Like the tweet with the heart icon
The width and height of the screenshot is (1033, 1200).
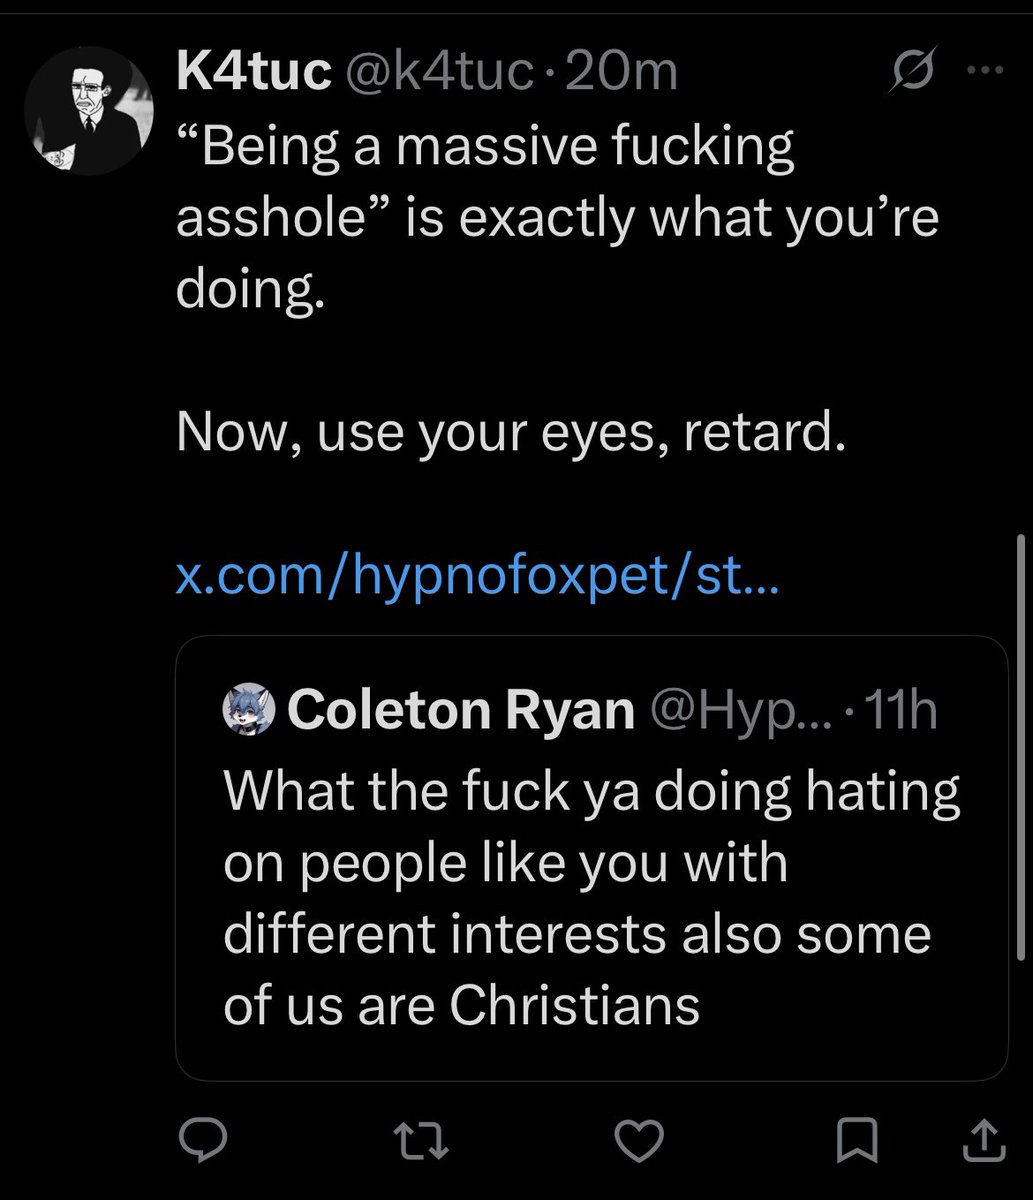(638, 1140)
